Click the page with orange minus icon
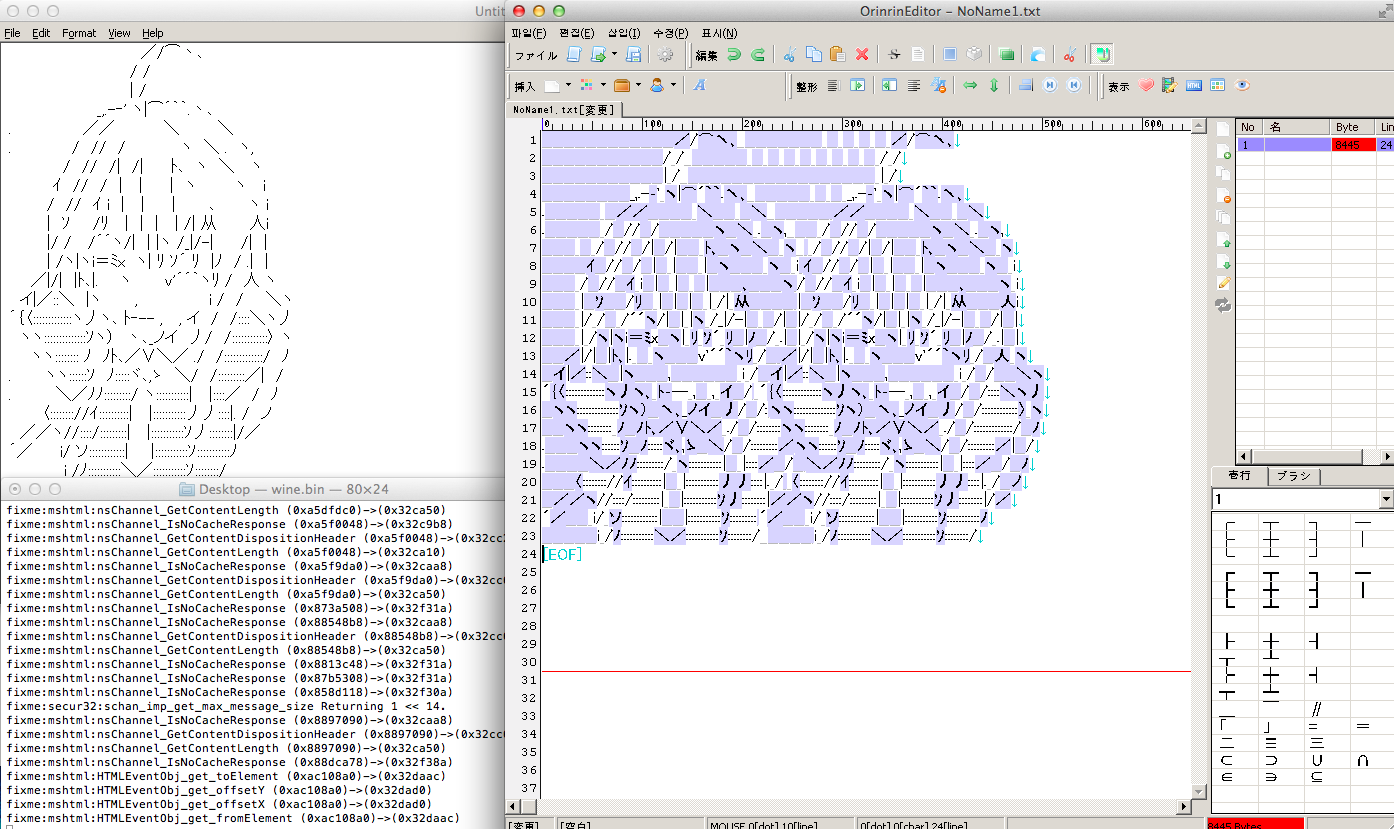The image size is (1394, 829). (1223, 196)
